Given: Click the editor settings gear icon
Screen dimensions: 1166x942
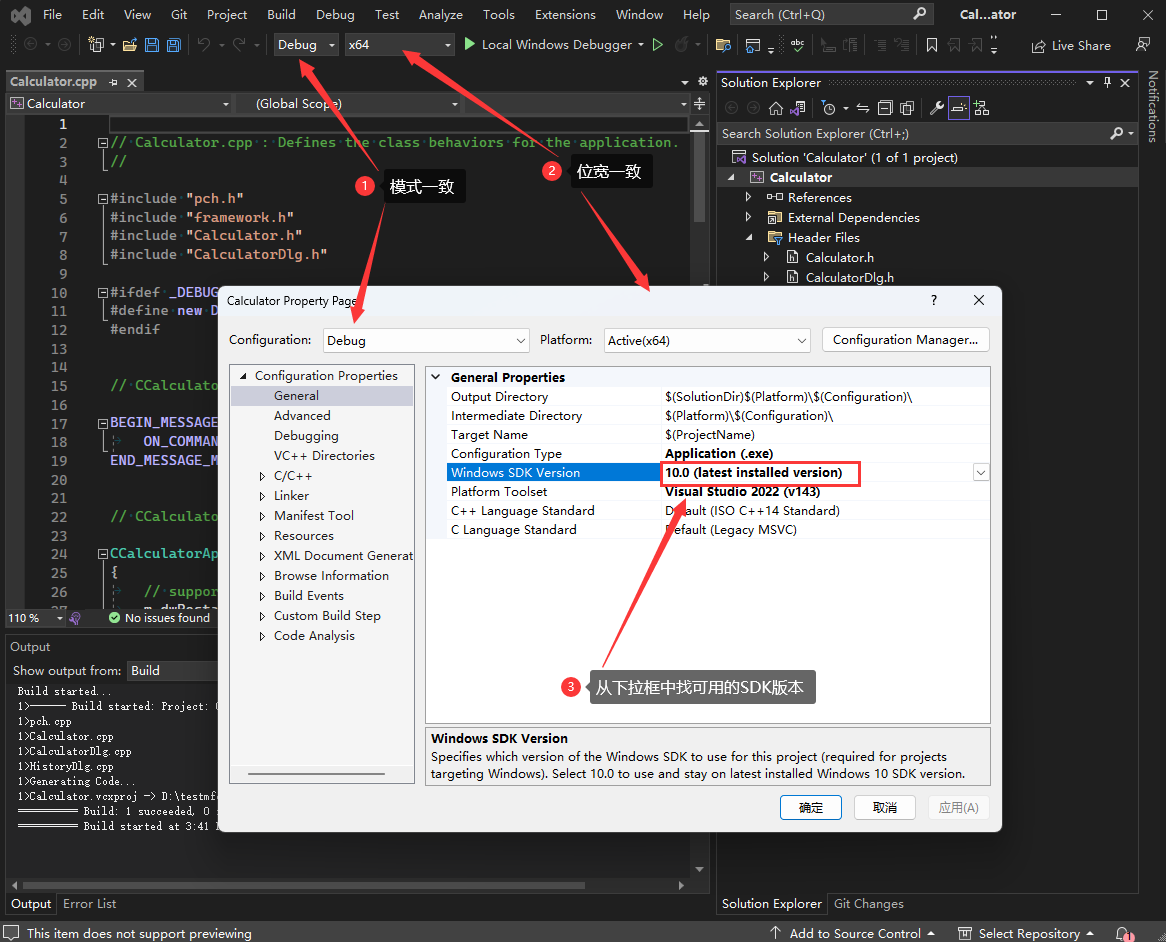Looking at the screenshot, I should coord(703,81).
